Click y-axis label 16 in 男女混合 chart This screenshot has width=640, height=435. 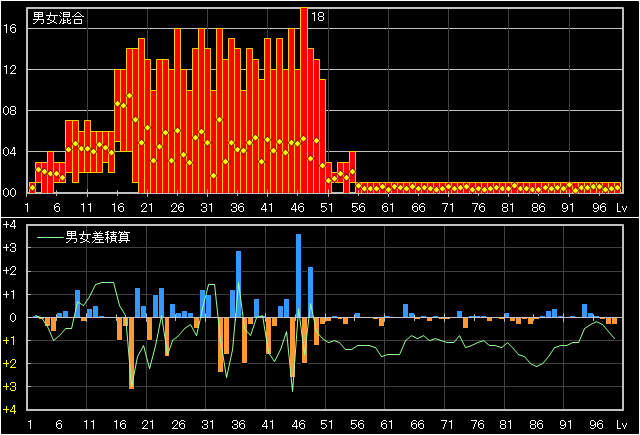click(9, 29)
